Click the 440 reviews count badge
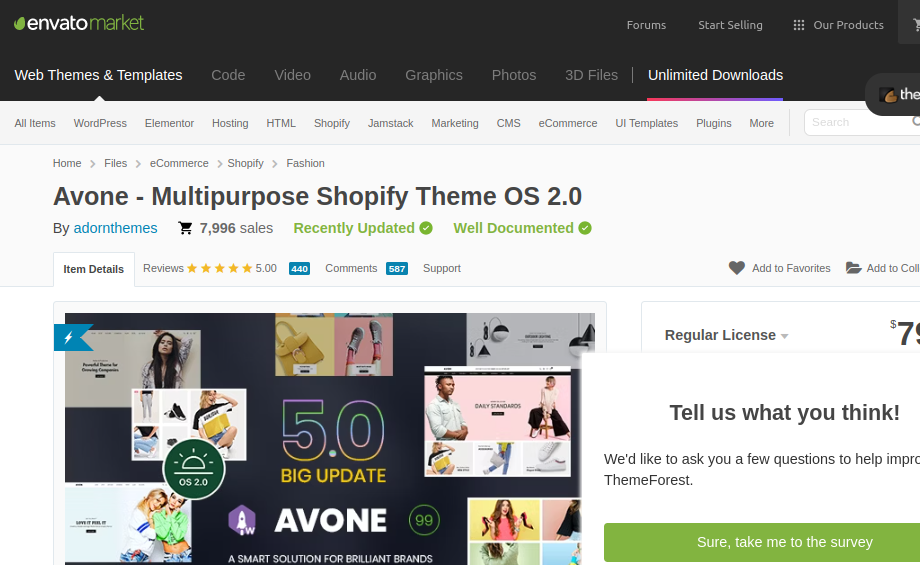 pyautogui.click(x=299, y=269)
